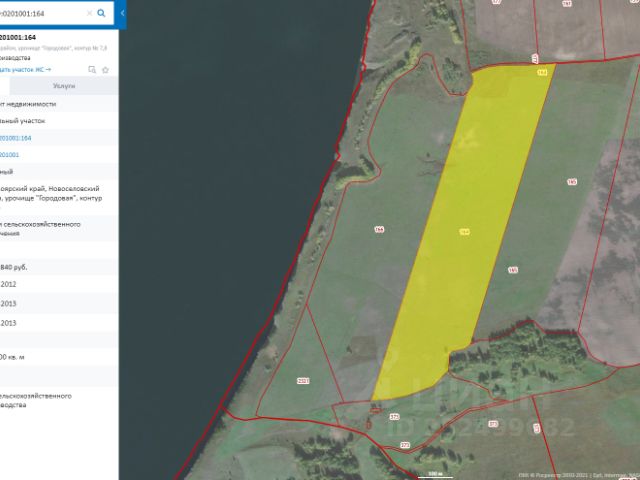Click the map label 2201 on parcel
Viewport: 640px width, 480px height.
tap(303, 381)
